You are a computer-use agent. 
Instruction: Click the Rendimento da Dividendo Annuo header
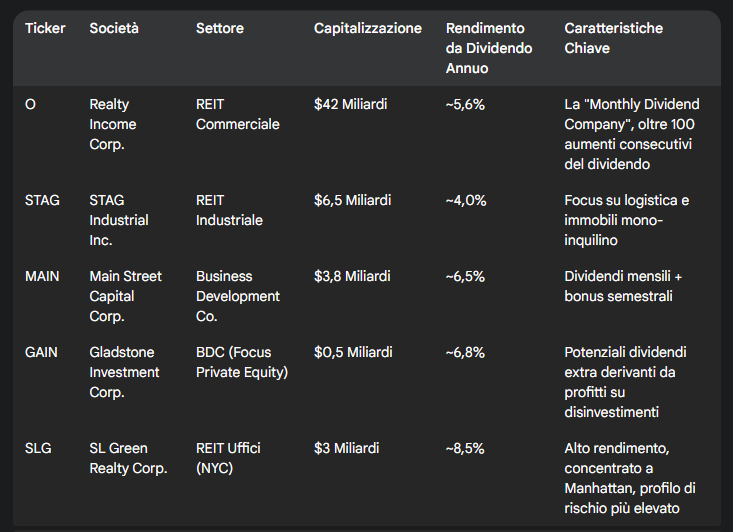pos(489,48)
